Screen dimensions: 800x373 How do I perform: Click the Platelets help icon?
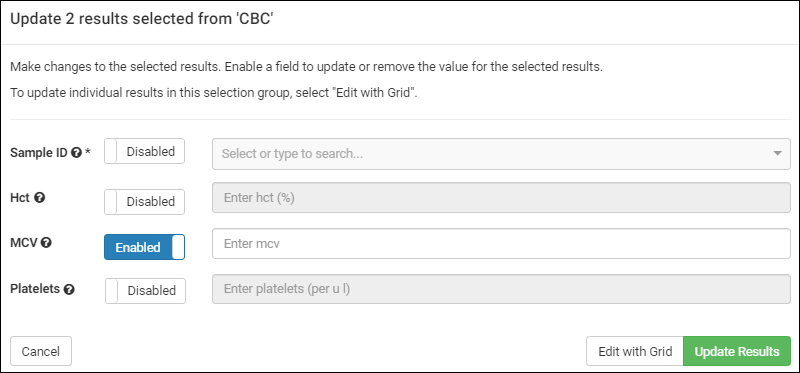[69, 289]
